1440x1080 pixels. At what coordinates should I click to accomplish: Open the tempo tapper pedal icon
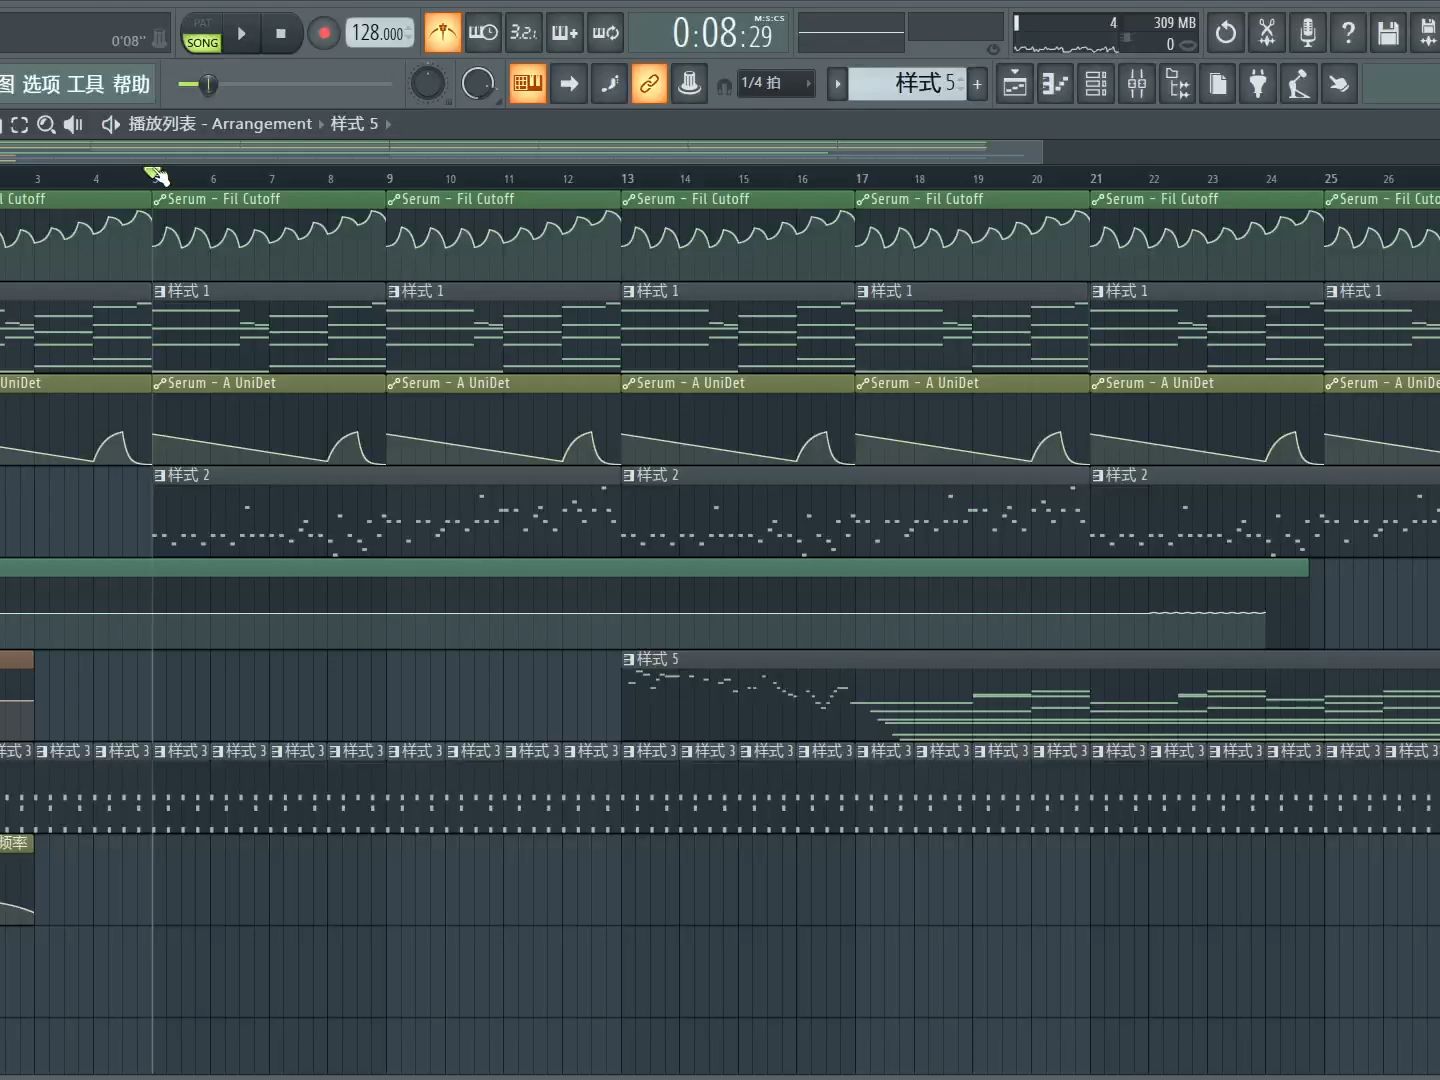point(1298,84)
